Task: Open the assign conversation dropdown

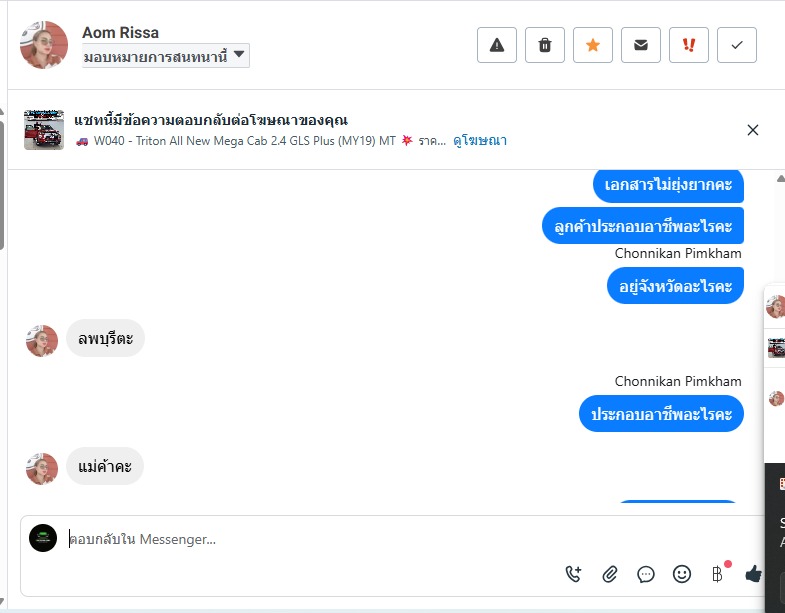Action: click(166, 56)
